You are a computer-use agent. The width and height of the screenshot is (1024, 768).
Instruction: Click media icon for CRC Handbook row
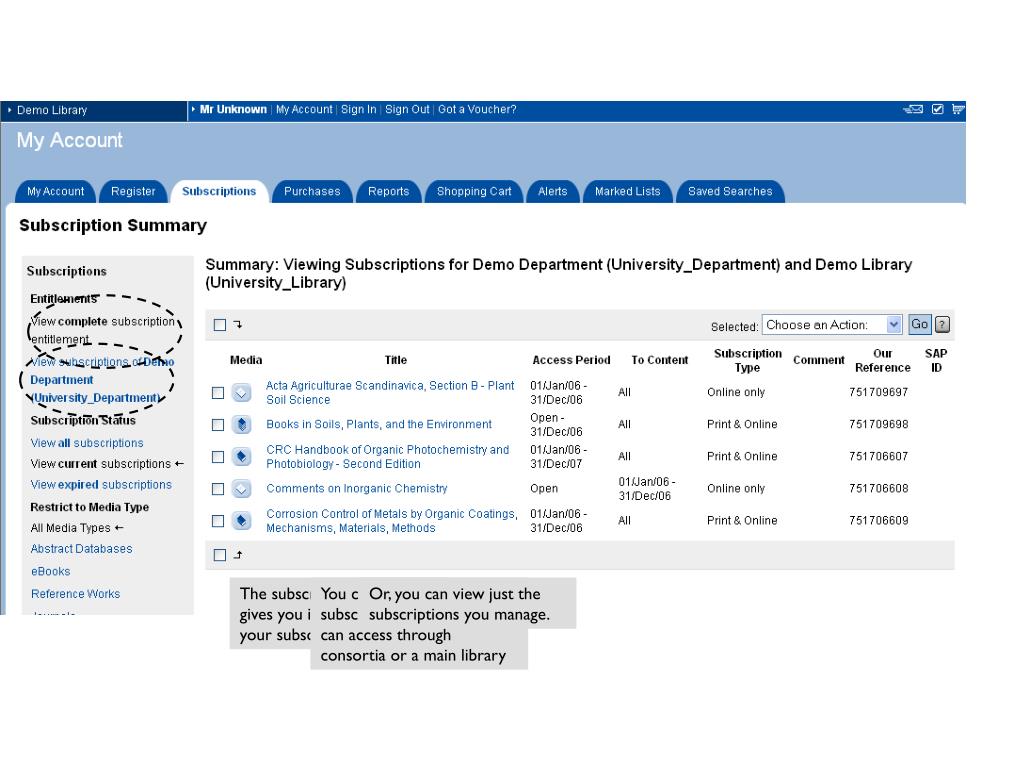pos(242,456)
